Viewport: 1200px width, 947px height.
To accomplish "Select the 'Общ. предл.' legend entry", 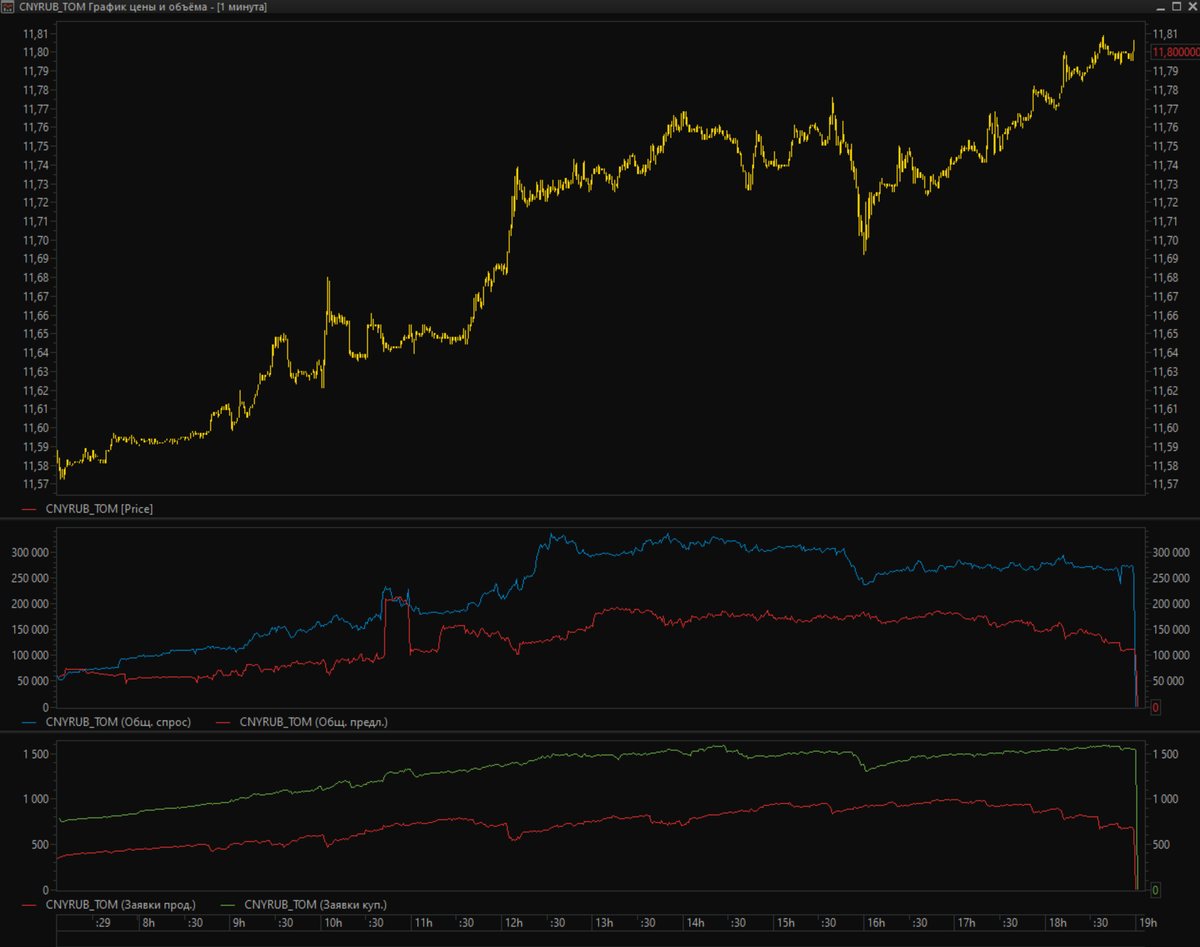I will (x=302, y=721).
